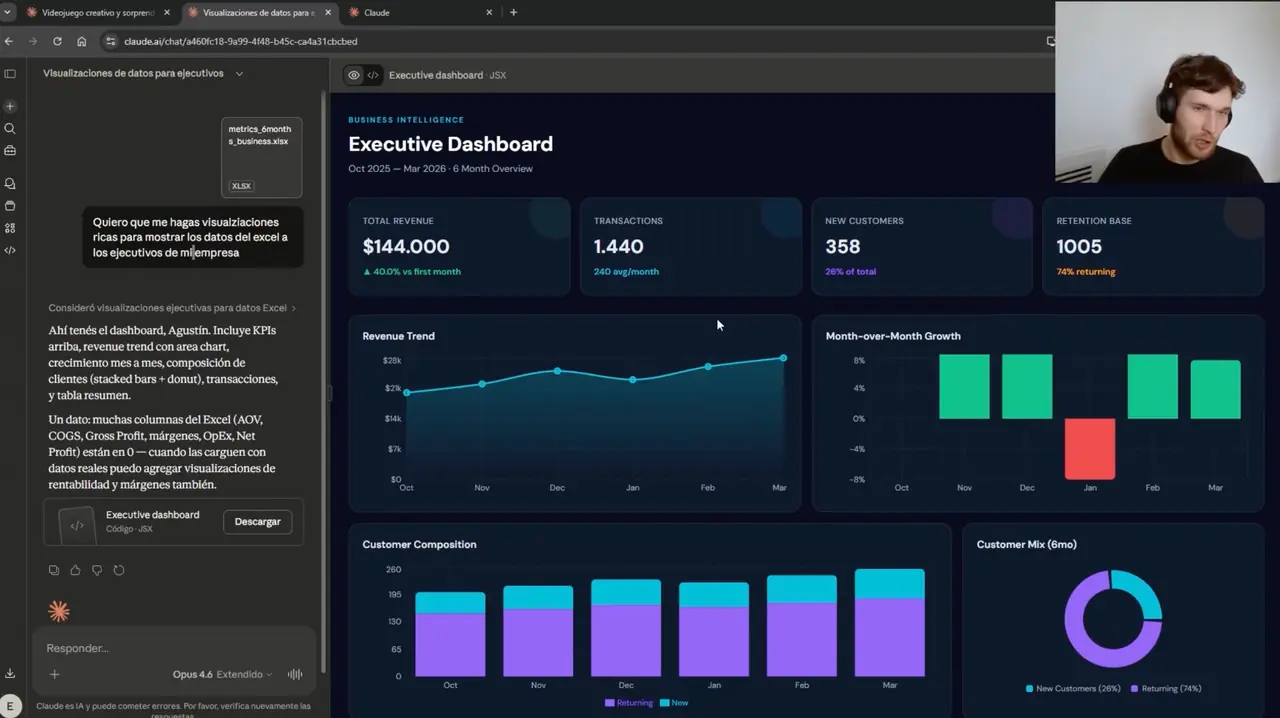Screen dimensions: 1280x718
Task: Click the Returning legend color swatch
Action: click(x=610, y=703)
